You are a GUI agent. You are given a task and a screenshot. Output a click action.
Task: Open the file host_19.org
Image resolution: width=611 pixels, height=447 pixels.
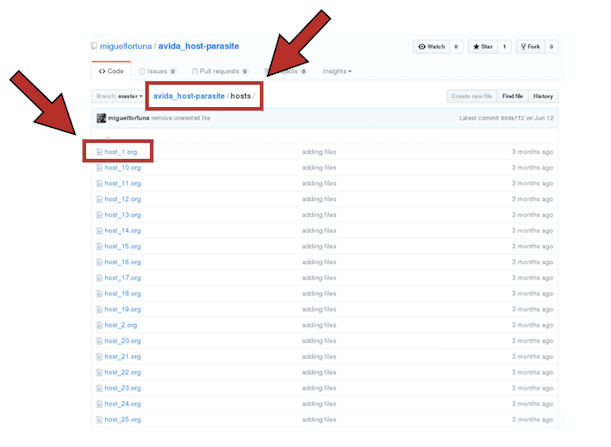(123, 309)
